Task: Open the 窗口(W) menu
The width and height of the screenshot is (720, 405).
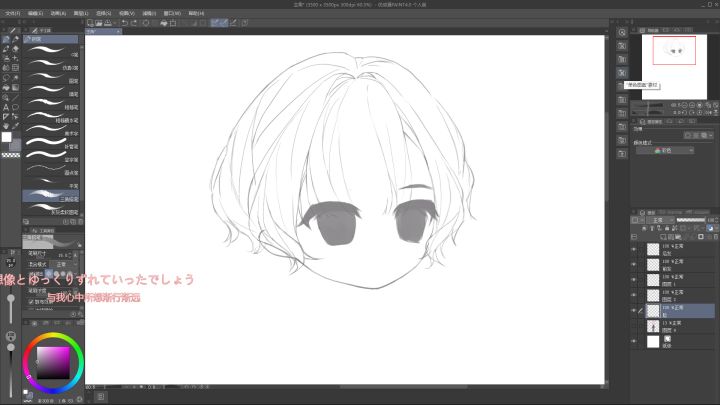Action: pyautogui.click(x=173, y=13)
